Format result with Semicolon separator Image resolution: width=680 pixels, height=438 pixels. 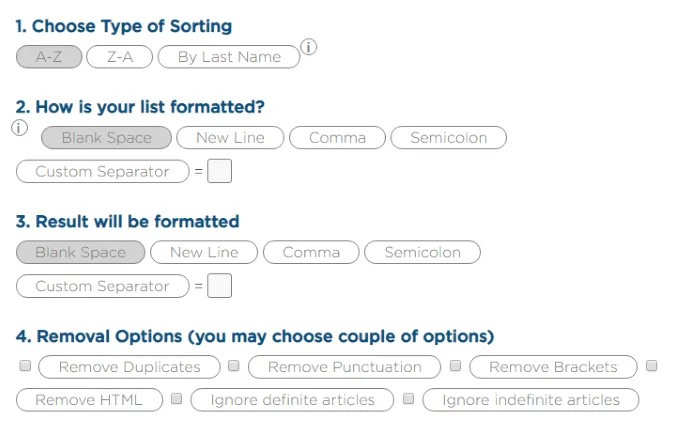click(x=422, y=252)
